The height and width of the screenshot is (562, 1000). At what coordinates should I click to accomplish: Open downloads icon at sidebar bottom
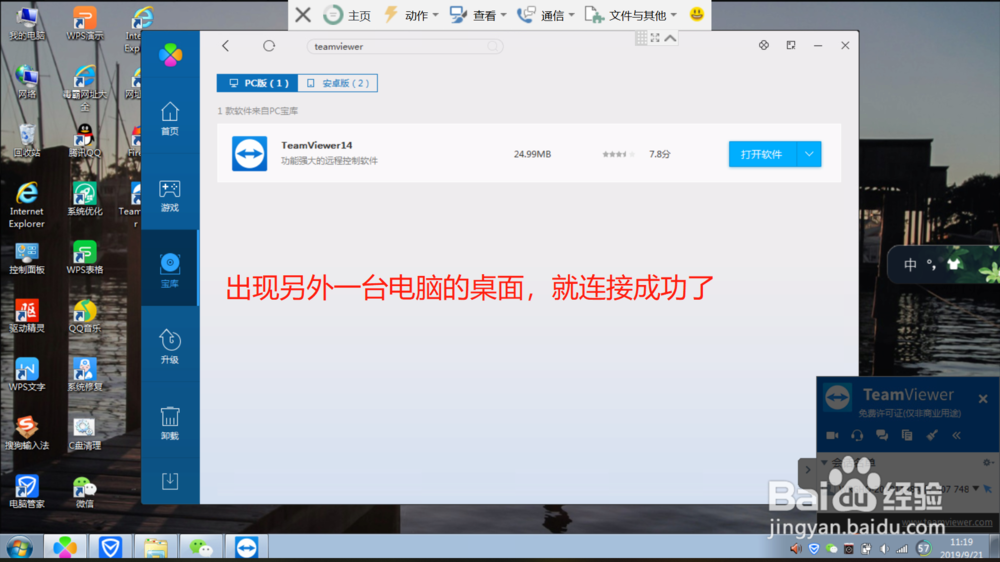point(170,481)
